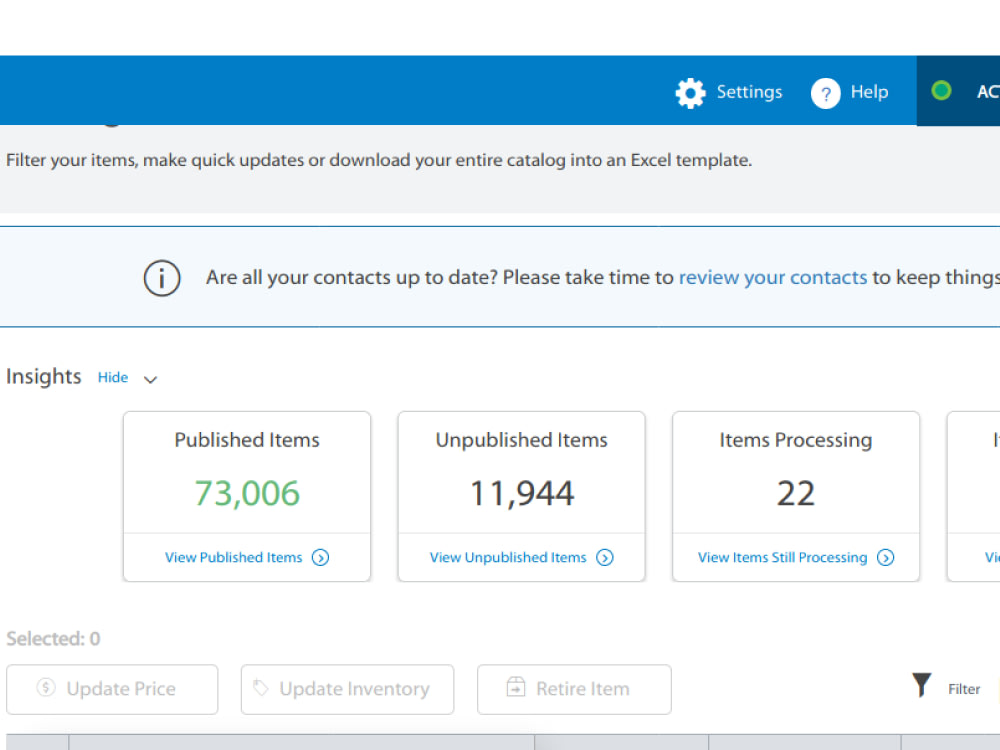
Task: Open the Settings gear icon
Action: coord(690,92)
